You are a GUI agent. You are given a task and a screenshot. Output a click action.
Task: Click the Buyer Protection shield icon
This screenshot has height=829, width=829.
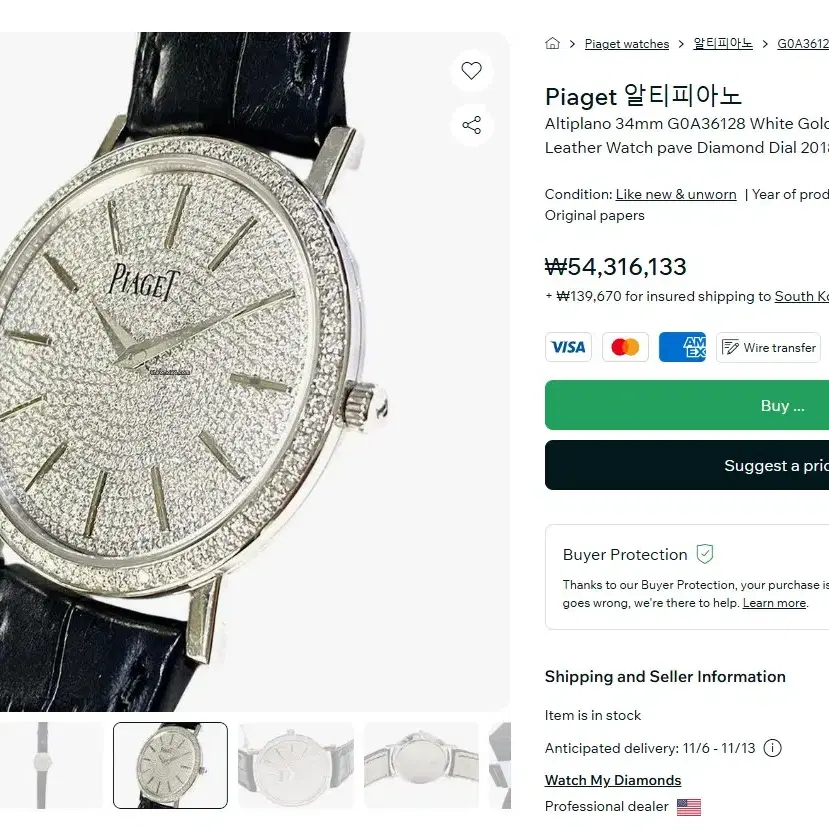click(705, 554)
